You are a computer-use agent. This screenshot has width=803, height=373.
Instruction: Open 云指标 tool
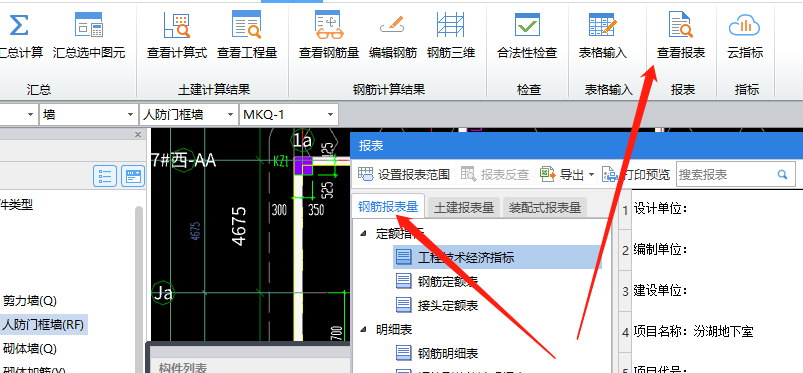point(745,35)
